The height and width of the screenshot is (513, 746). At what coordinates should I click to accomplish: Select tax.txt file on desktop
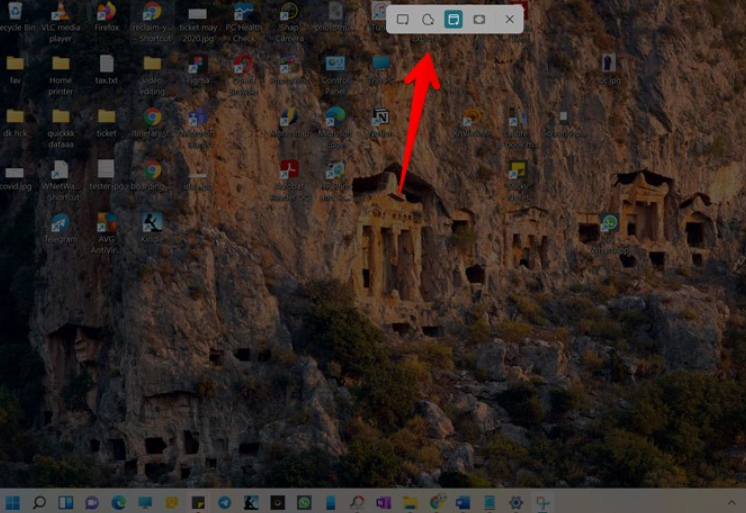107,70
